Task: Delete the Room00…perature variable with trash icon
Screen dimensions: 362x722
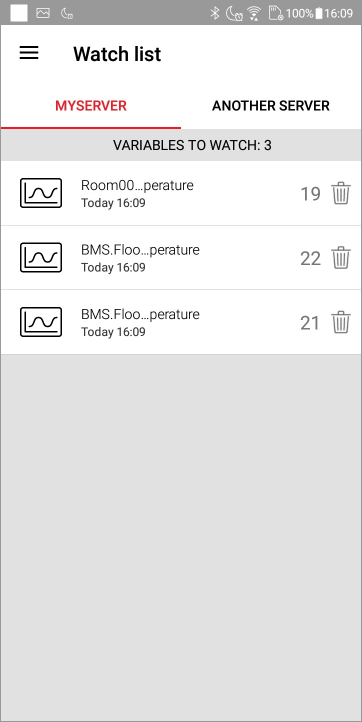Action: 341,193
